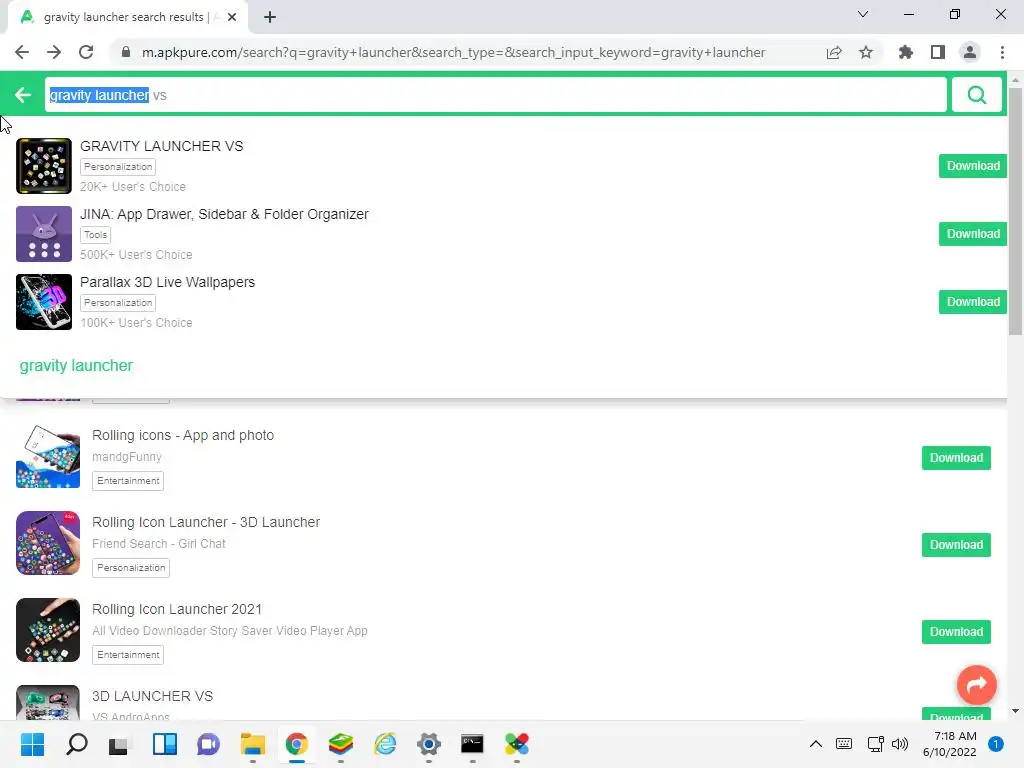Toggle Chrome side panel icon
Viewport: 1024px width, 768px height.
click(937, 52)
